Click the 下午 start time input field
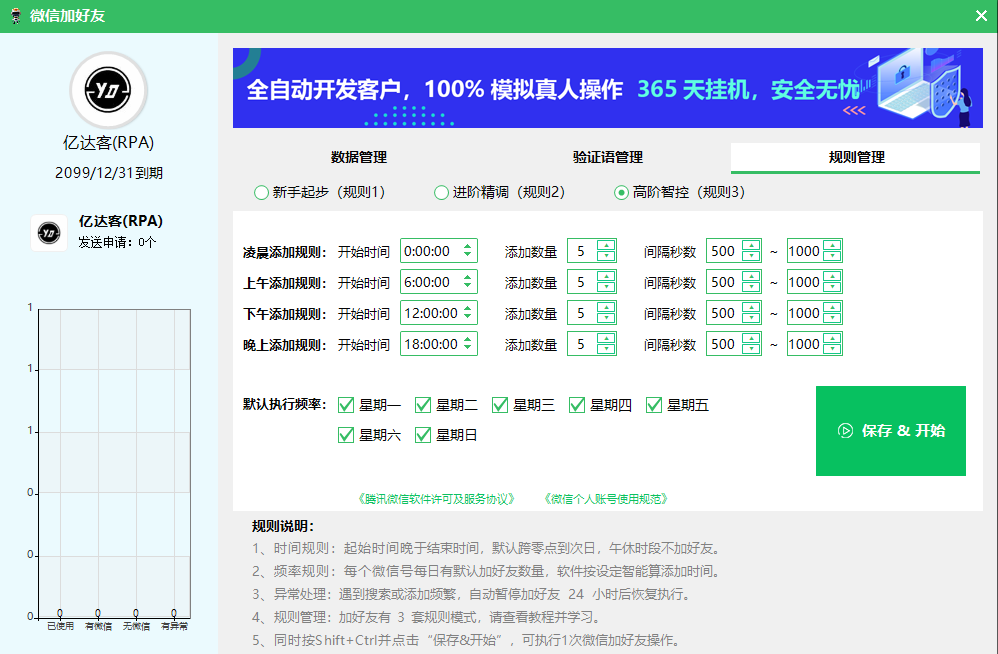Screen dimensions: 998x654 coord(430,313)
